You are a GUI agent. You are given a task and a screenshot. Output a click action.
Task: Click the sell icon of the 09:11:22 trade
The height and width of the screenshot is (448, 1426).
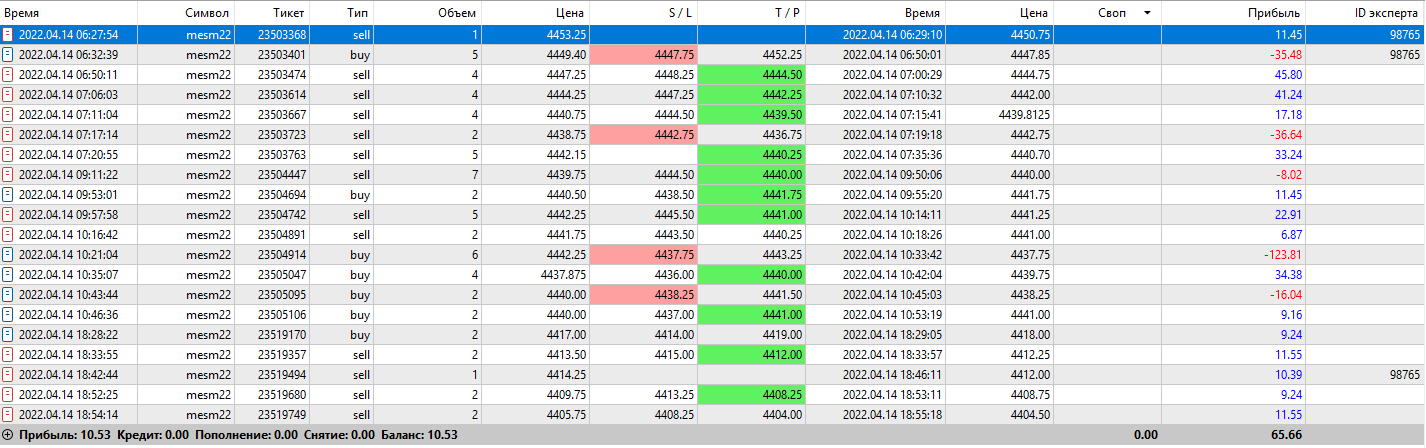tap(8, 174)
